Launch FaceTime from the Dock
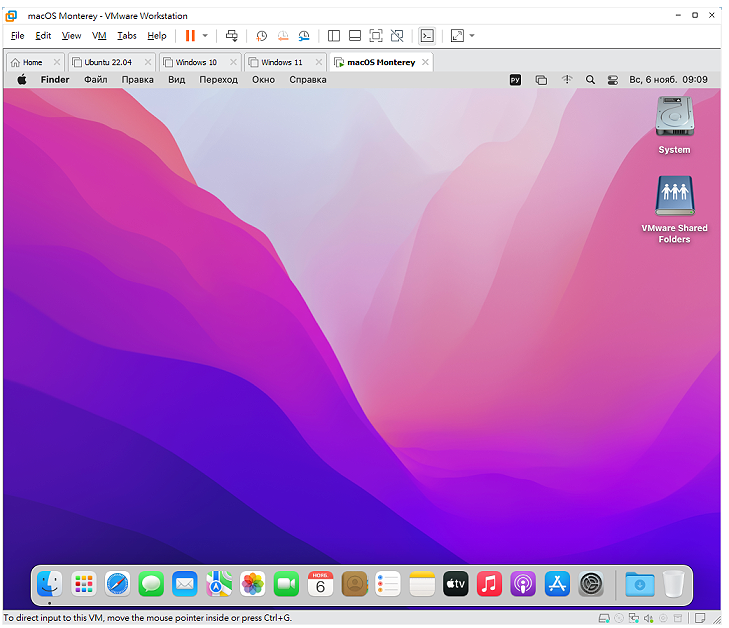The width and height of the screenshot is (729, 628). click(x=286, y=584)
